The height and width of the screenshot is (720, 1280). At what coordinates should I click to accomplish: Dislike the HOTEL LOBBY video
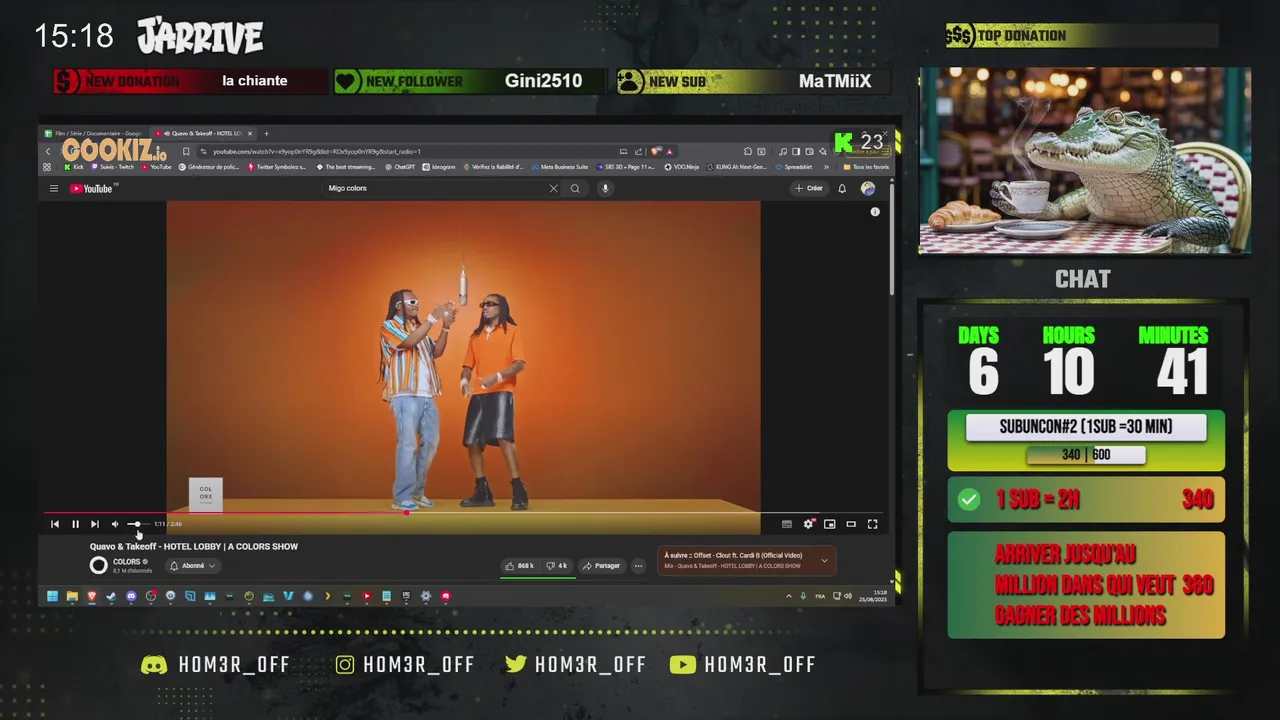tap(557, 566)
